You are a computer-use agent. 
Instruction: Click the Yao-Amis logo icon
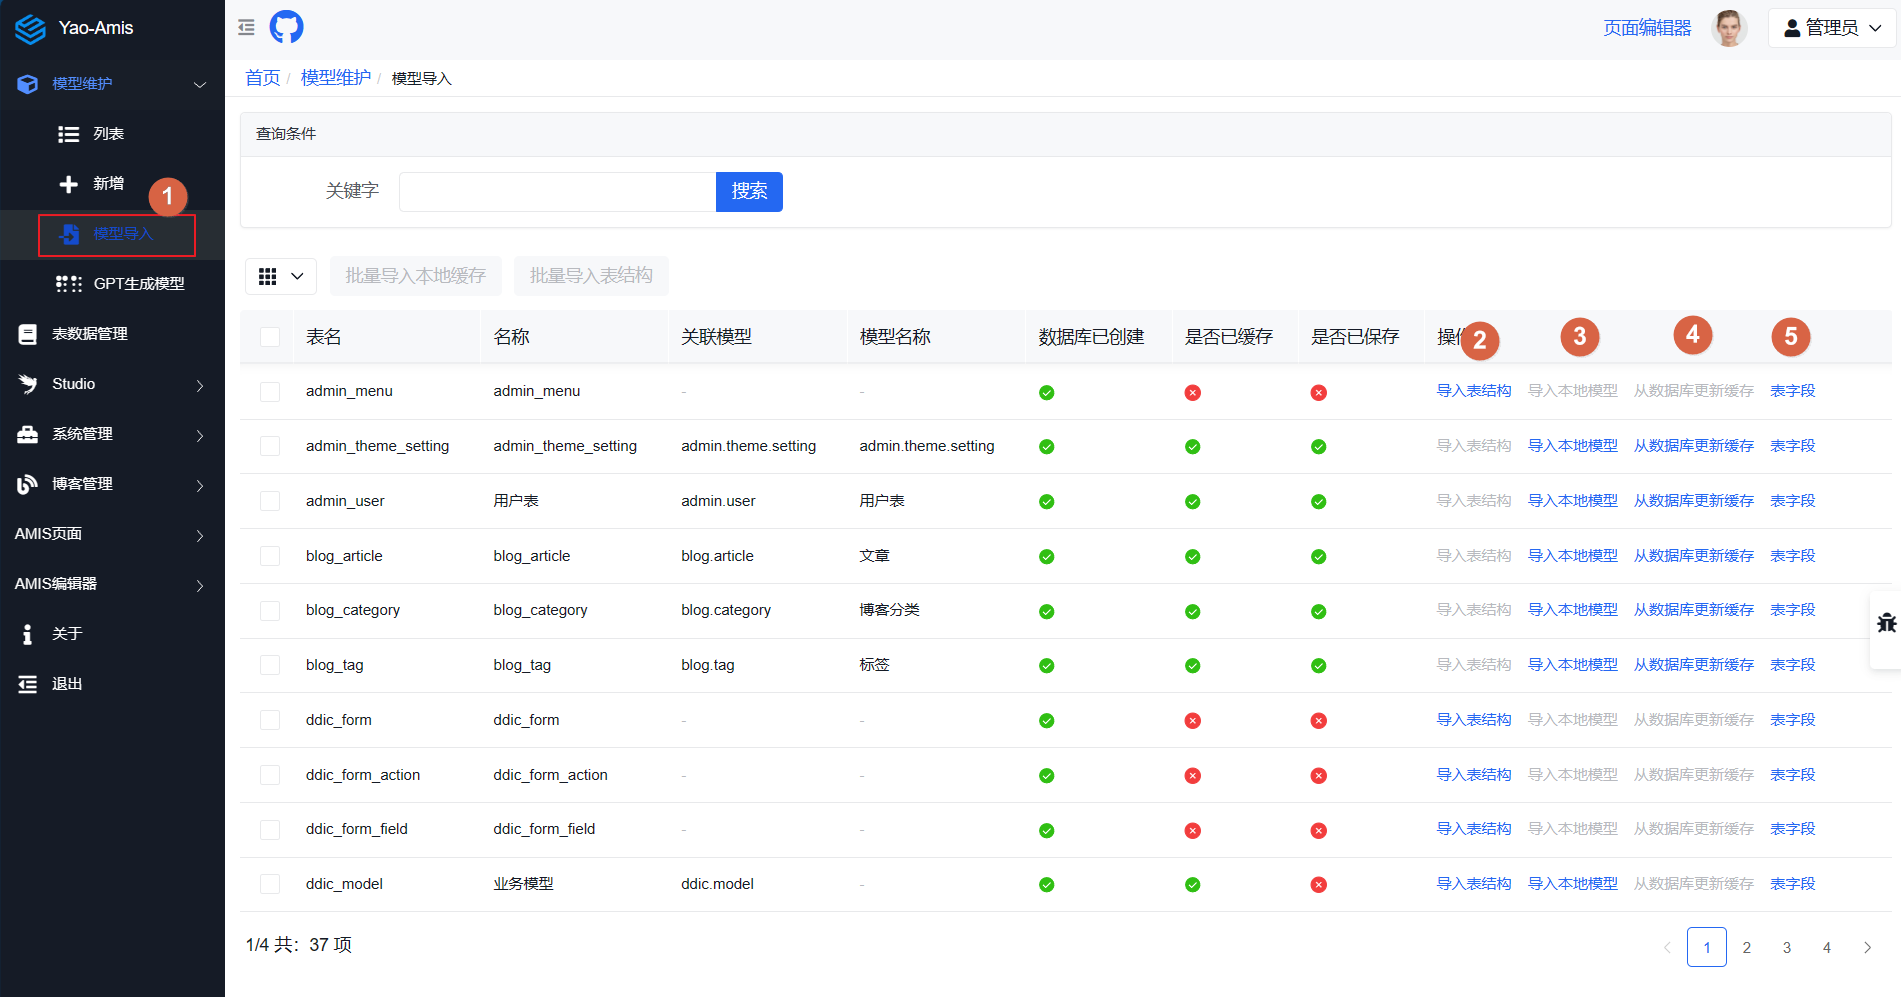30,28
